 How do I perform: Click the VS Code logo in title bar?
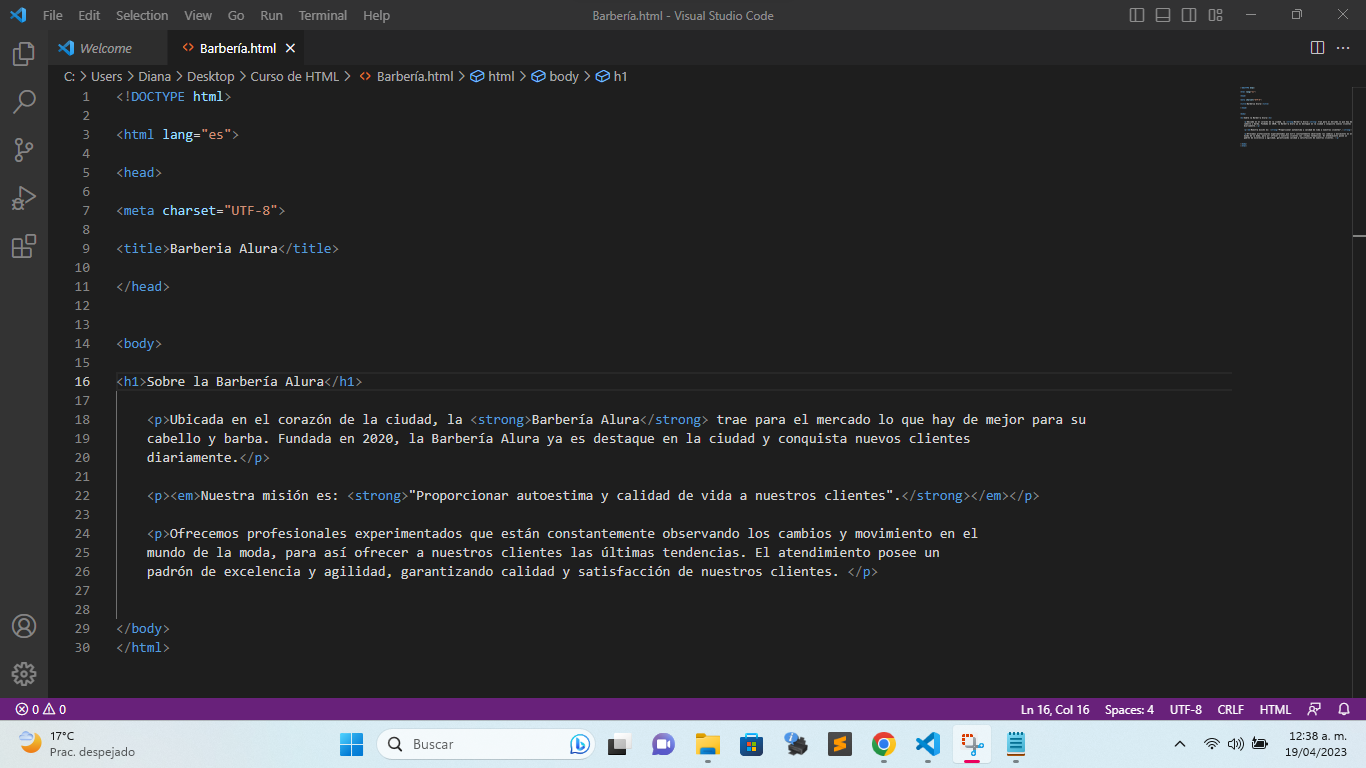coord(17,15)
